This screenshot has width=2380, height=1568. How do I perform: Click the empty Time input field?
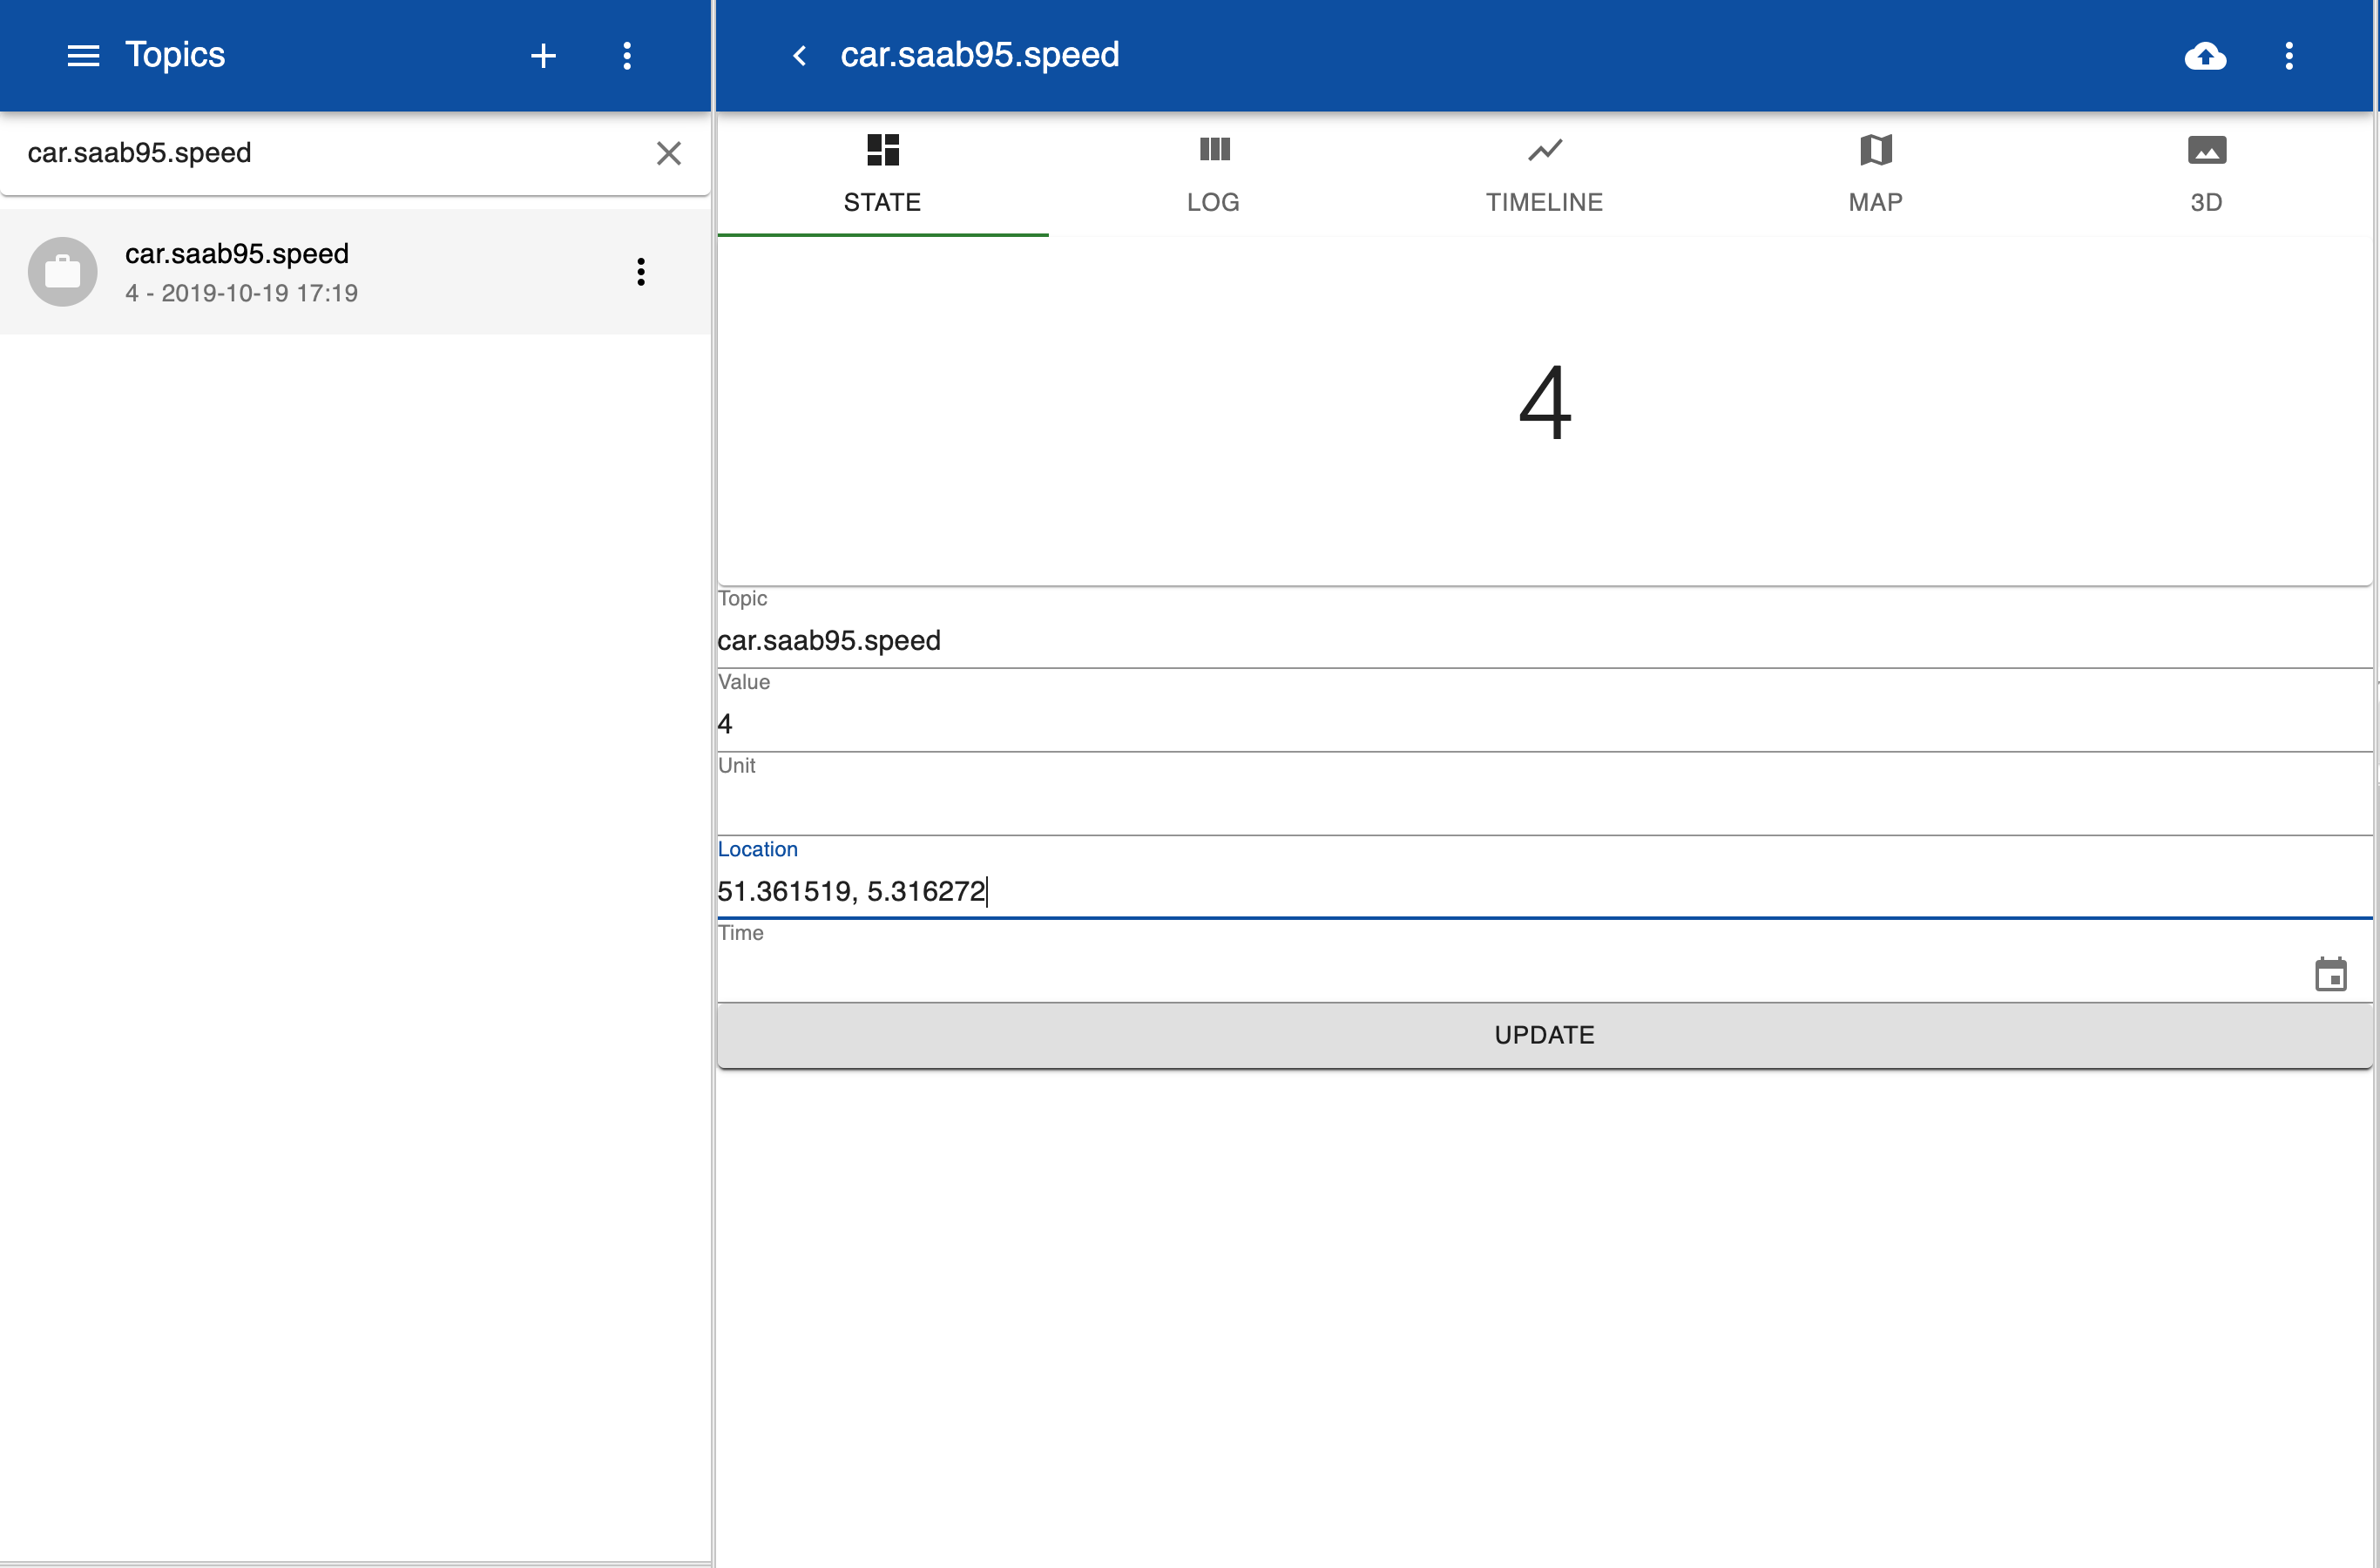pos(1510,975)
